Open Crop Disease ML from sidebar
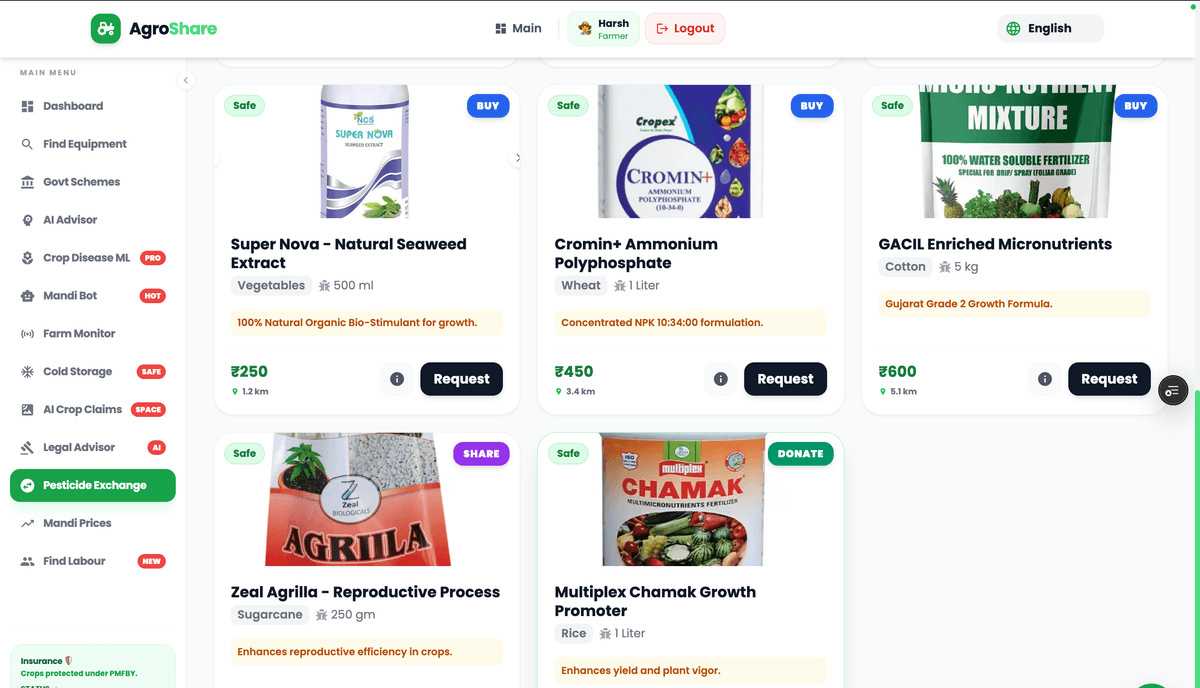The height and width of the screenshot is (688, 1200). tap(86, 258)
